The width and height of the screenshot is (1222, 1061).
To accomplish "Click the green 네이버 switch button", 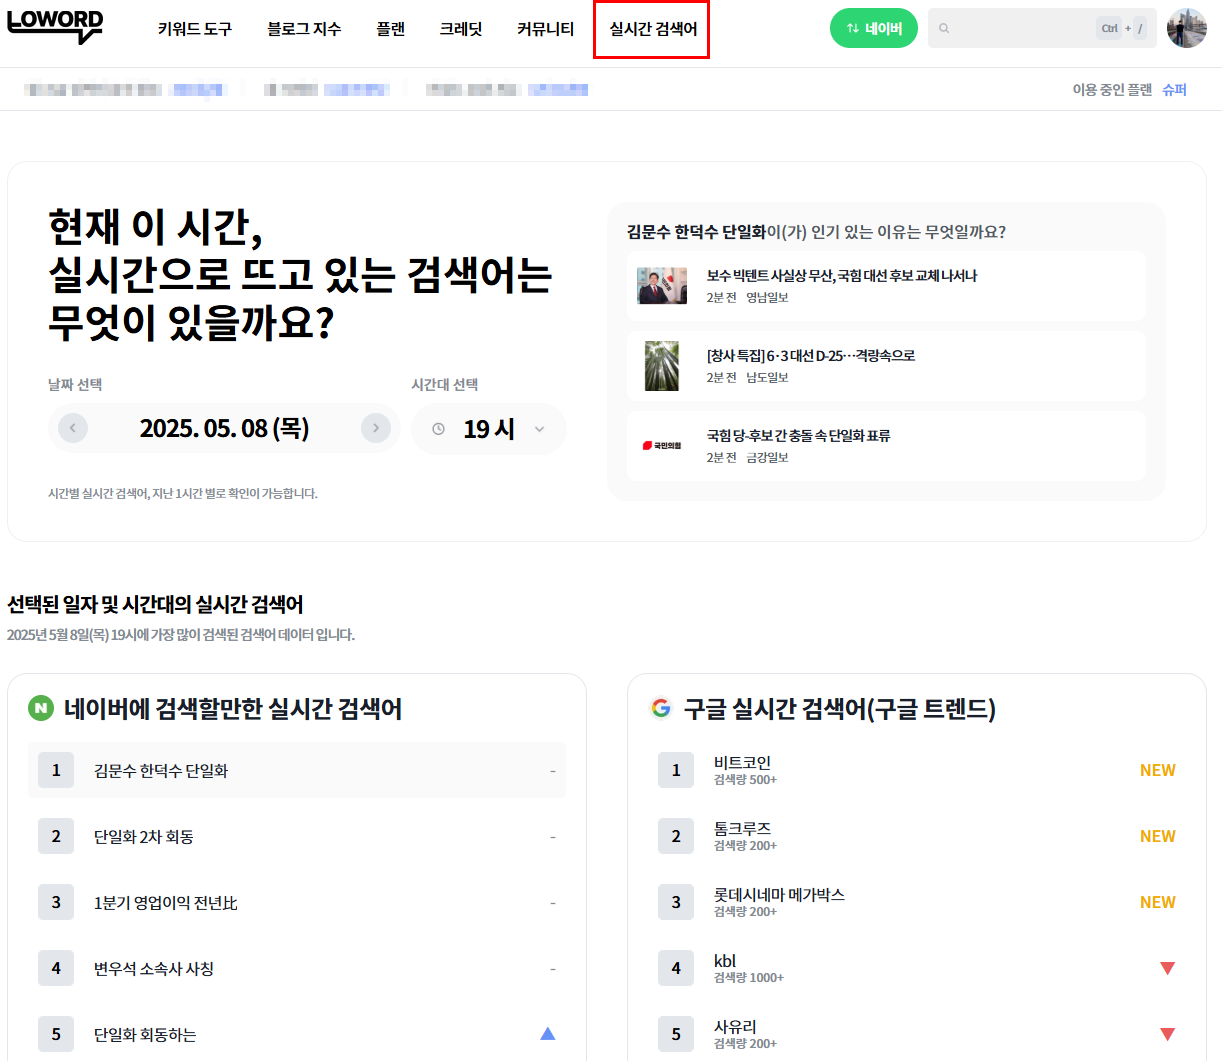I will pyautogui.click(x=874, y=28).
